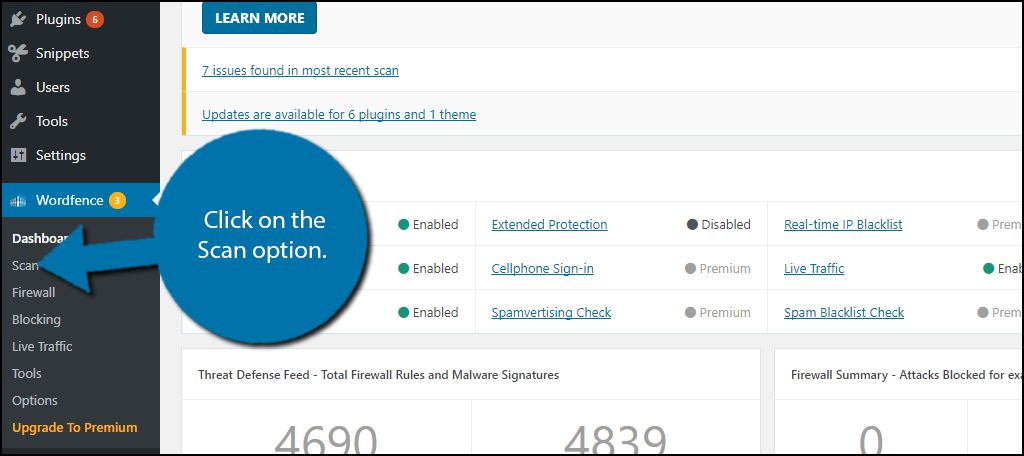Click the Tools wrench icon
Image resolution: width=1024 pixels, height=456 pixels.
(18, 121)
